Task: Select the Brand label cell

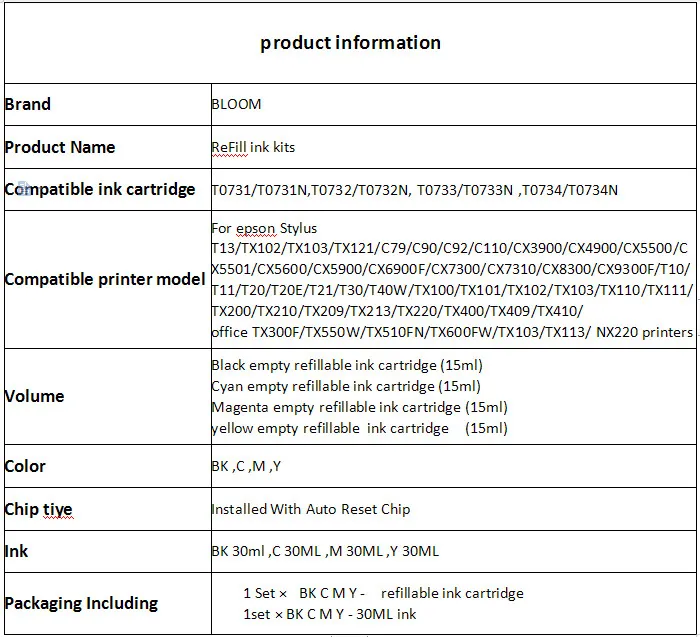Action: [x=28, y=104]
